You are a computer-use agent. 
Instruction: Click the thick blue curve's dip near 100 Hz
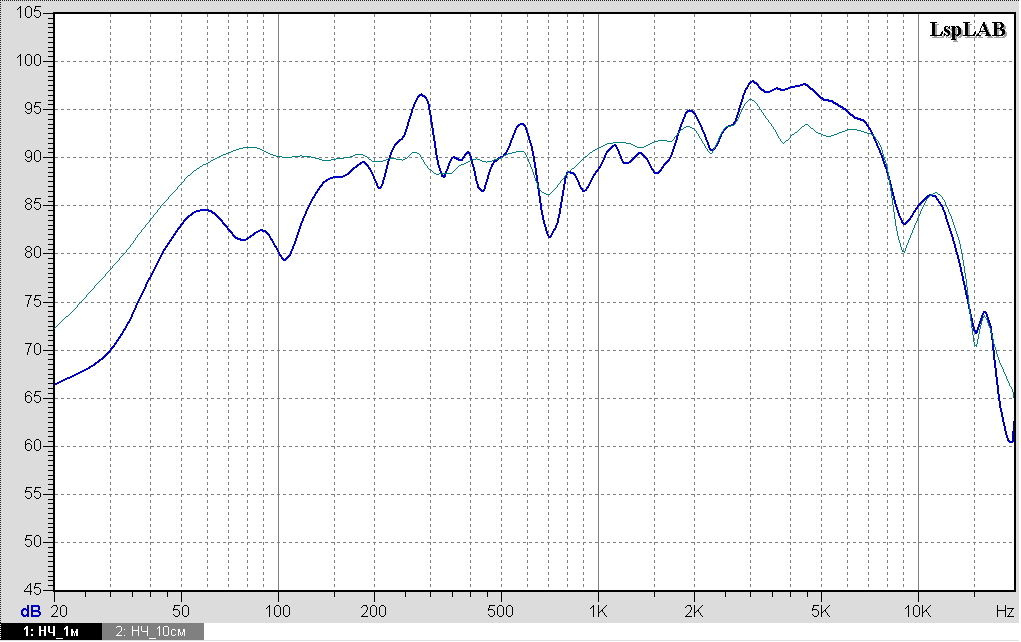click(285, 260)
